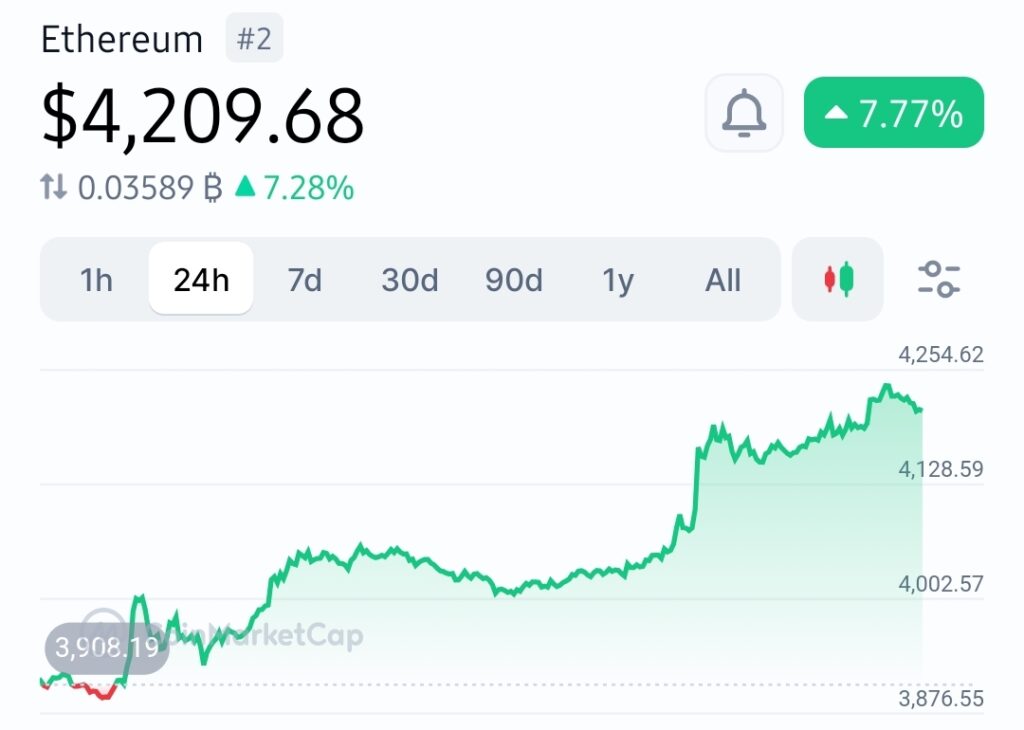Select the 24h time range
The width and height of the screenshot is (1024, 730).
tap(201, 279)
